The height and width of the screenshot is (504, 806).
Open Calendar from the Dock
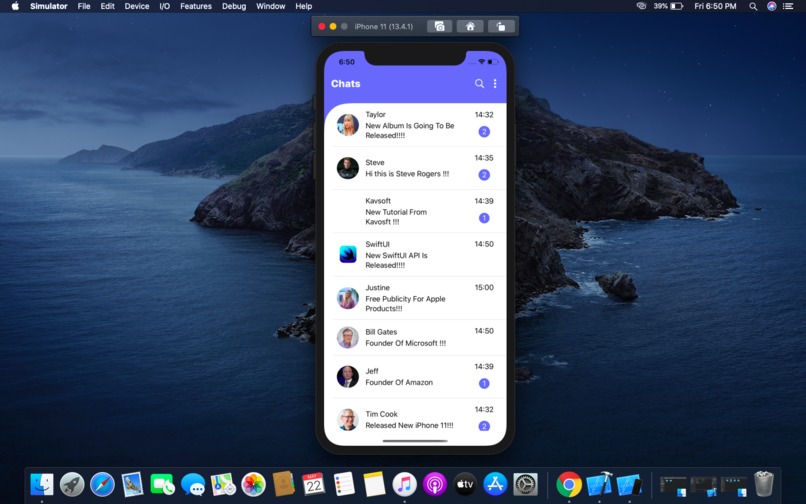[314, 484]
